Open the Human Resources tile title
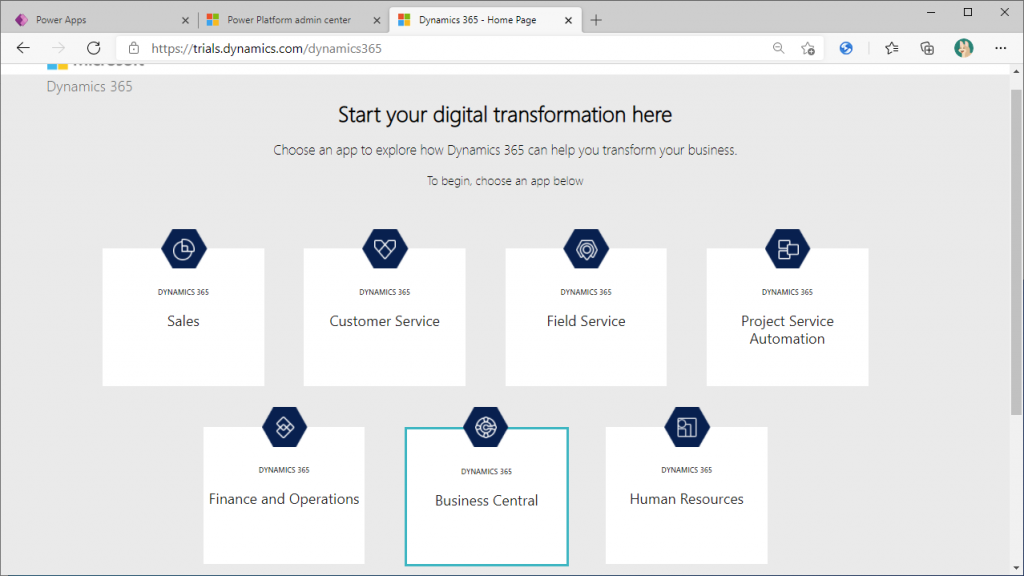The width and height of the screenshot is (1024, 576). click(686, 499)
